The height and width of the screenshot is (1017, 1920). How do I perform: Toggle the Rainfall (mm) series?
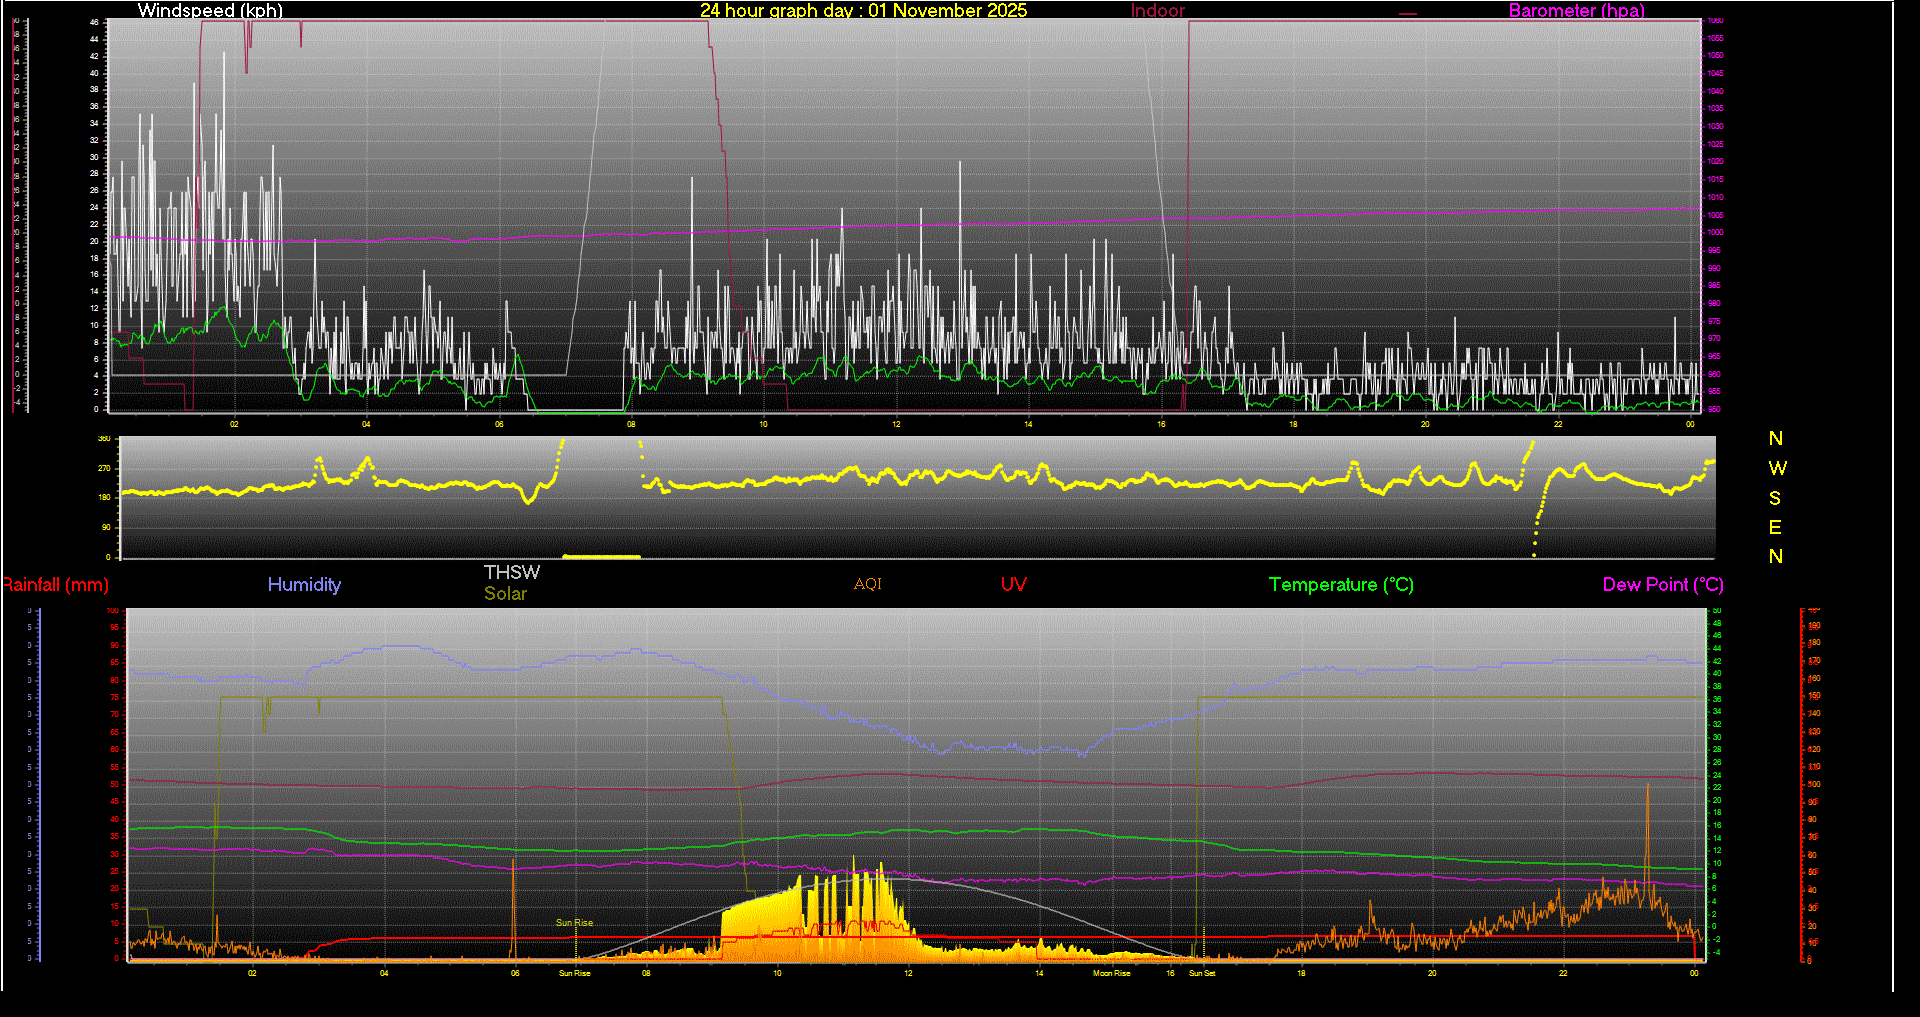(55, 584)
